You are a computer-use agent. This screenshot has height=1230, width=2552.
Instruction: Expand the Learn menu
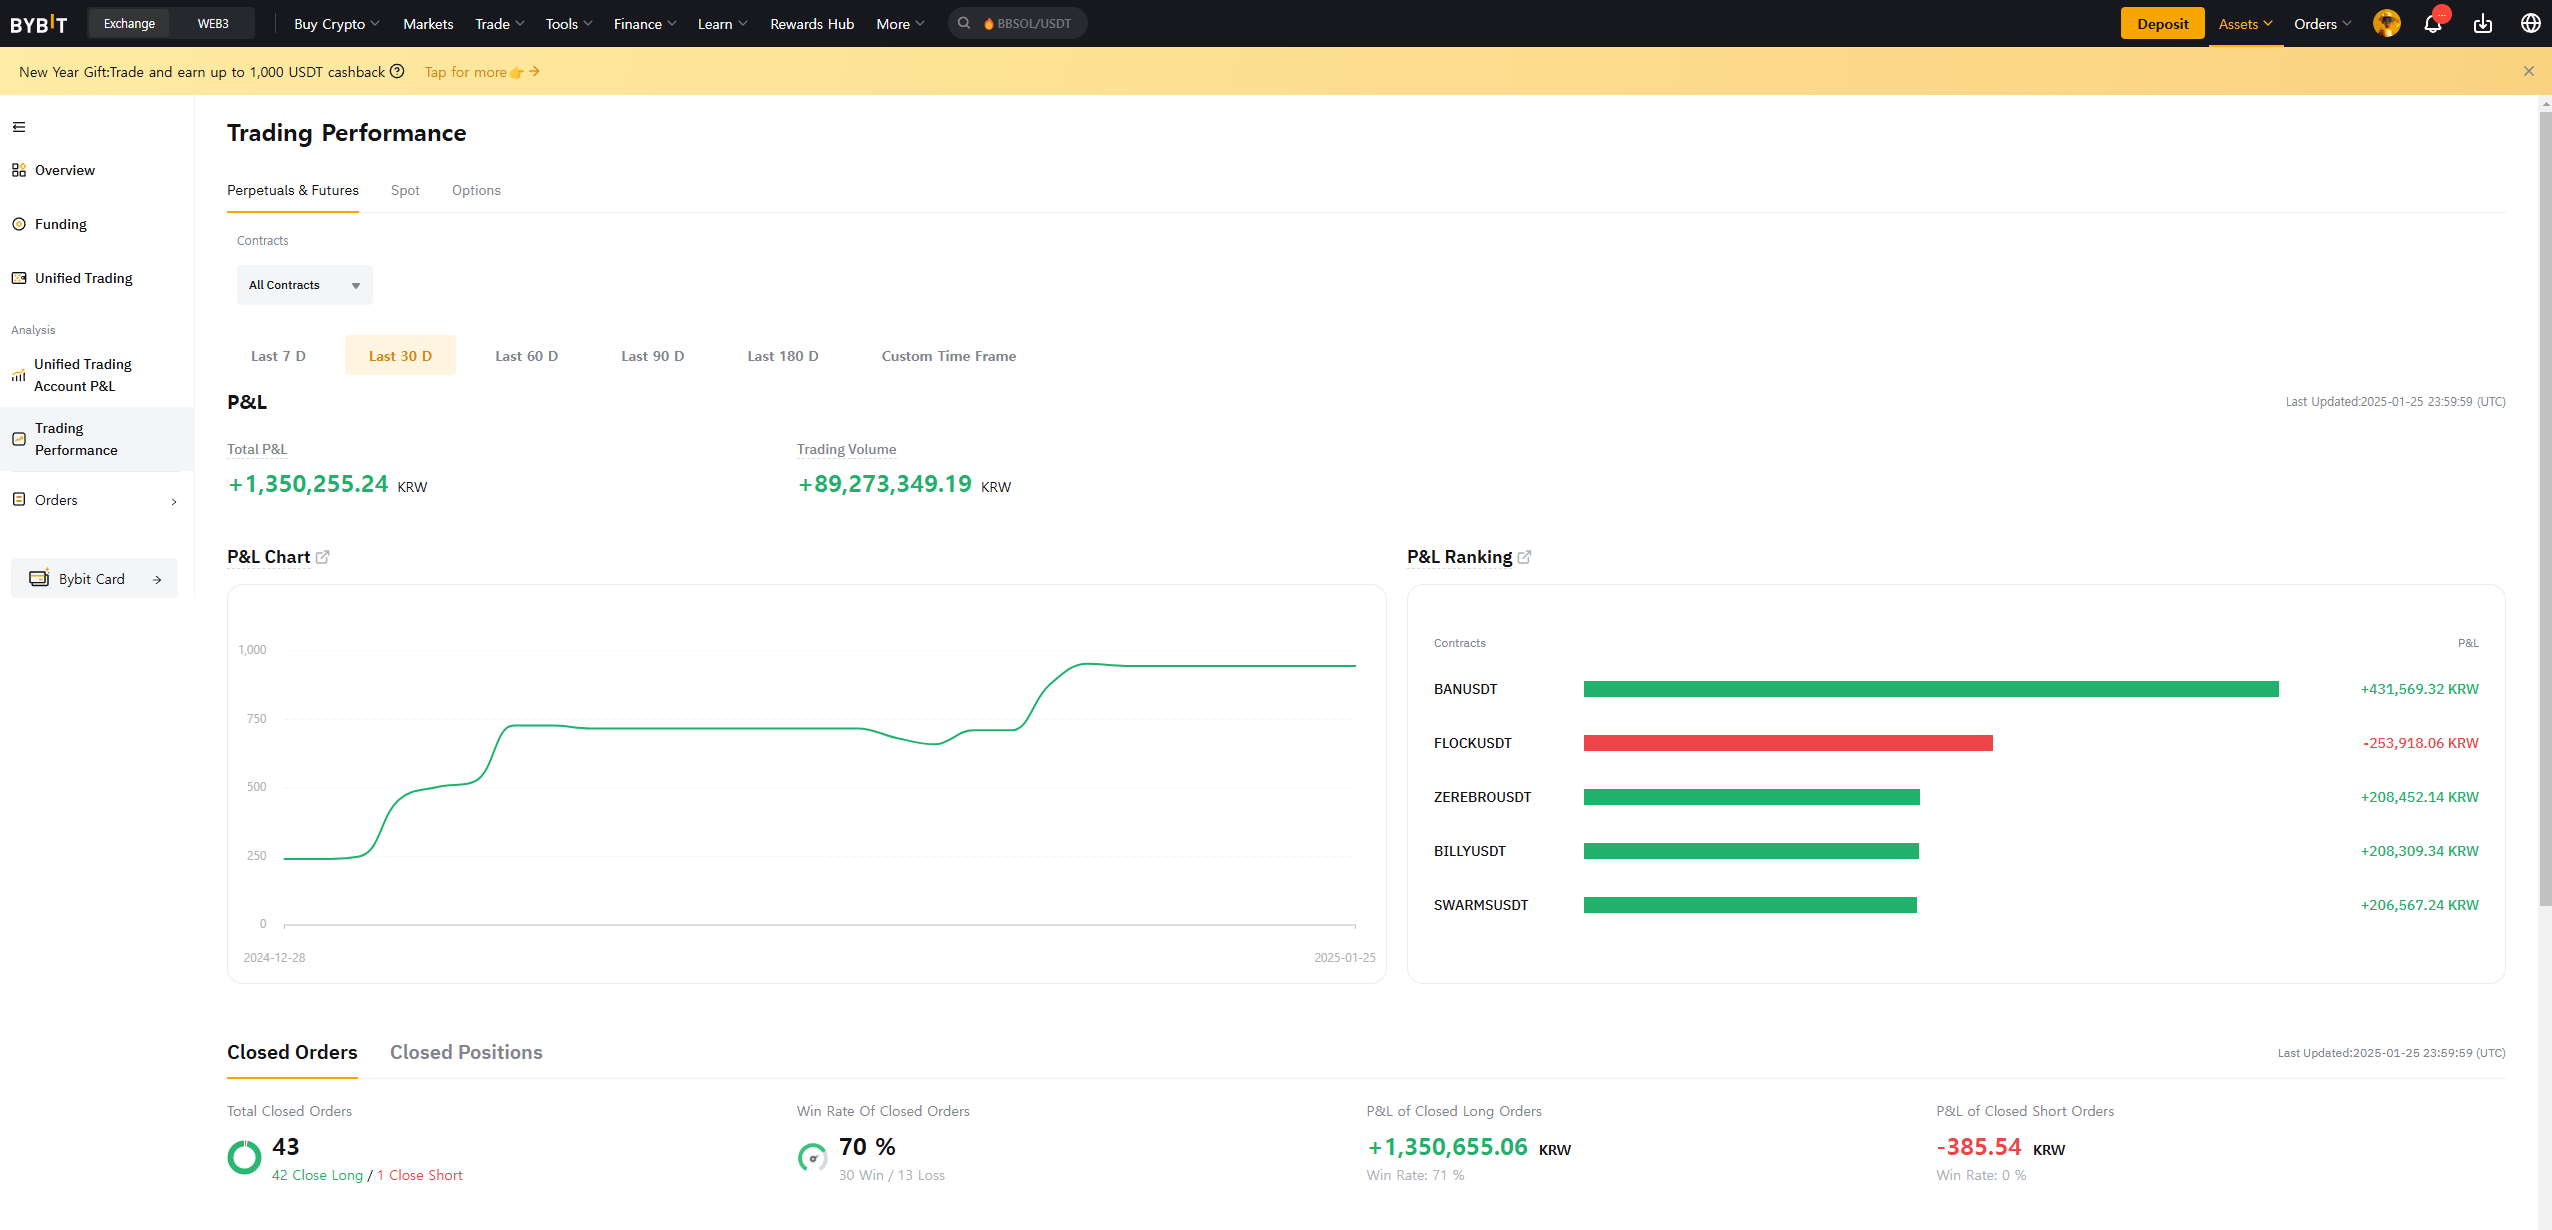point(723,24)
